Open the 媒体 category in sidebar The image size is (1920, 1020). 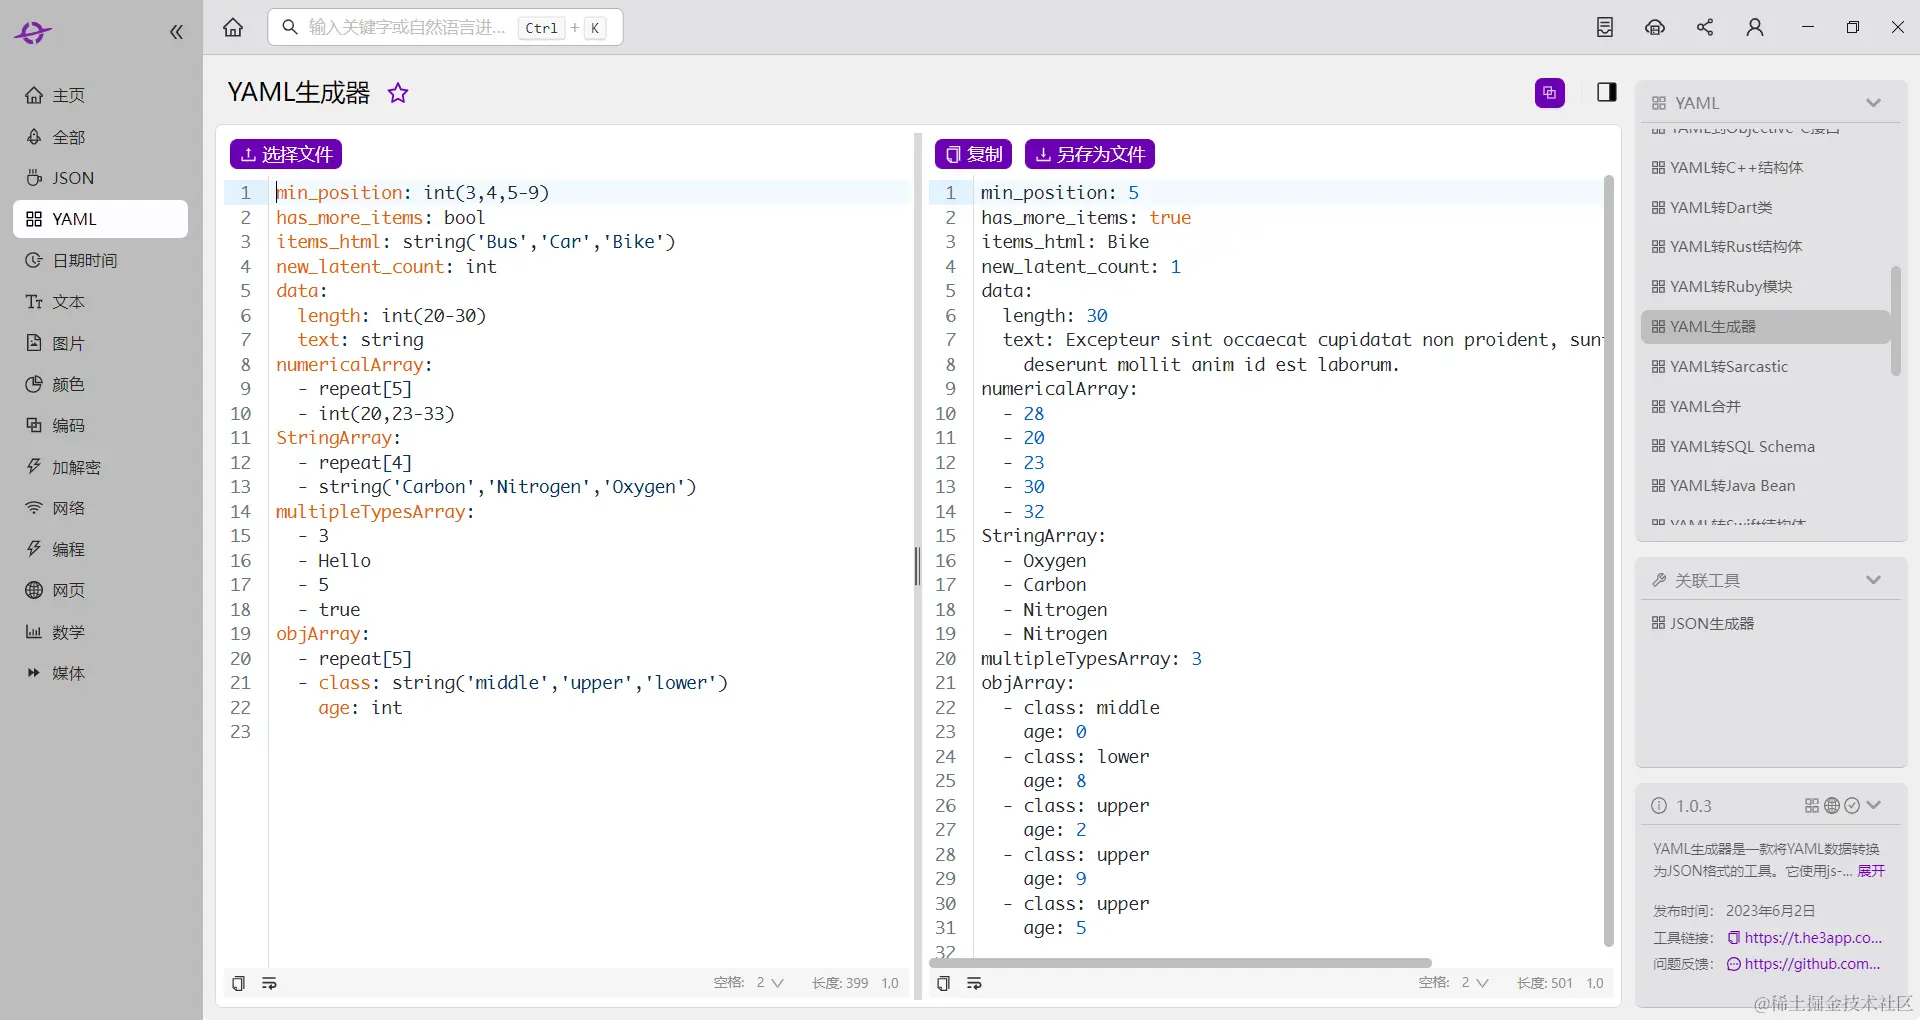pos(100,673)
